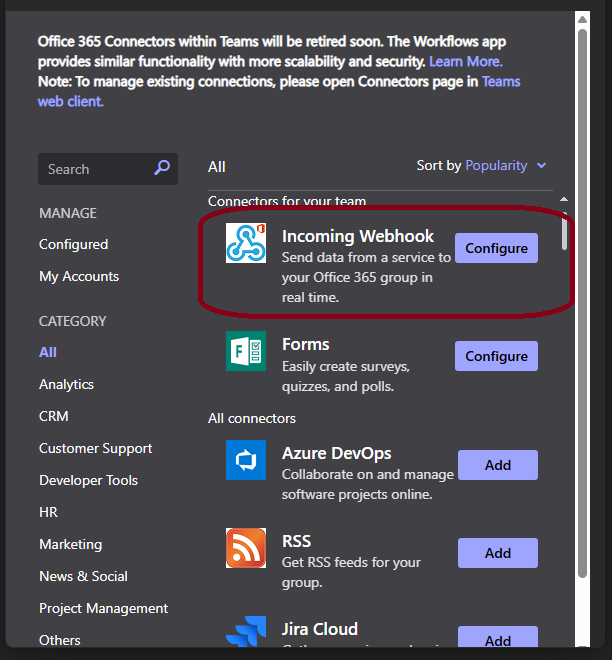Viewport: 612px width, 660px height.
Task: Click the Incoming Webhook connector icon
Action: [x=246, y=243]
